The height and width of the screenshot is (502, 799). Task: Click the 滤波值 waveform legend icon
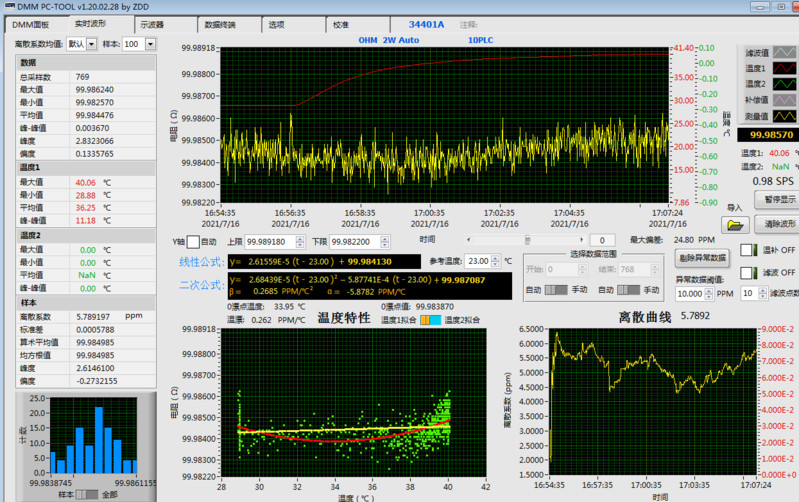pos(785,53)
